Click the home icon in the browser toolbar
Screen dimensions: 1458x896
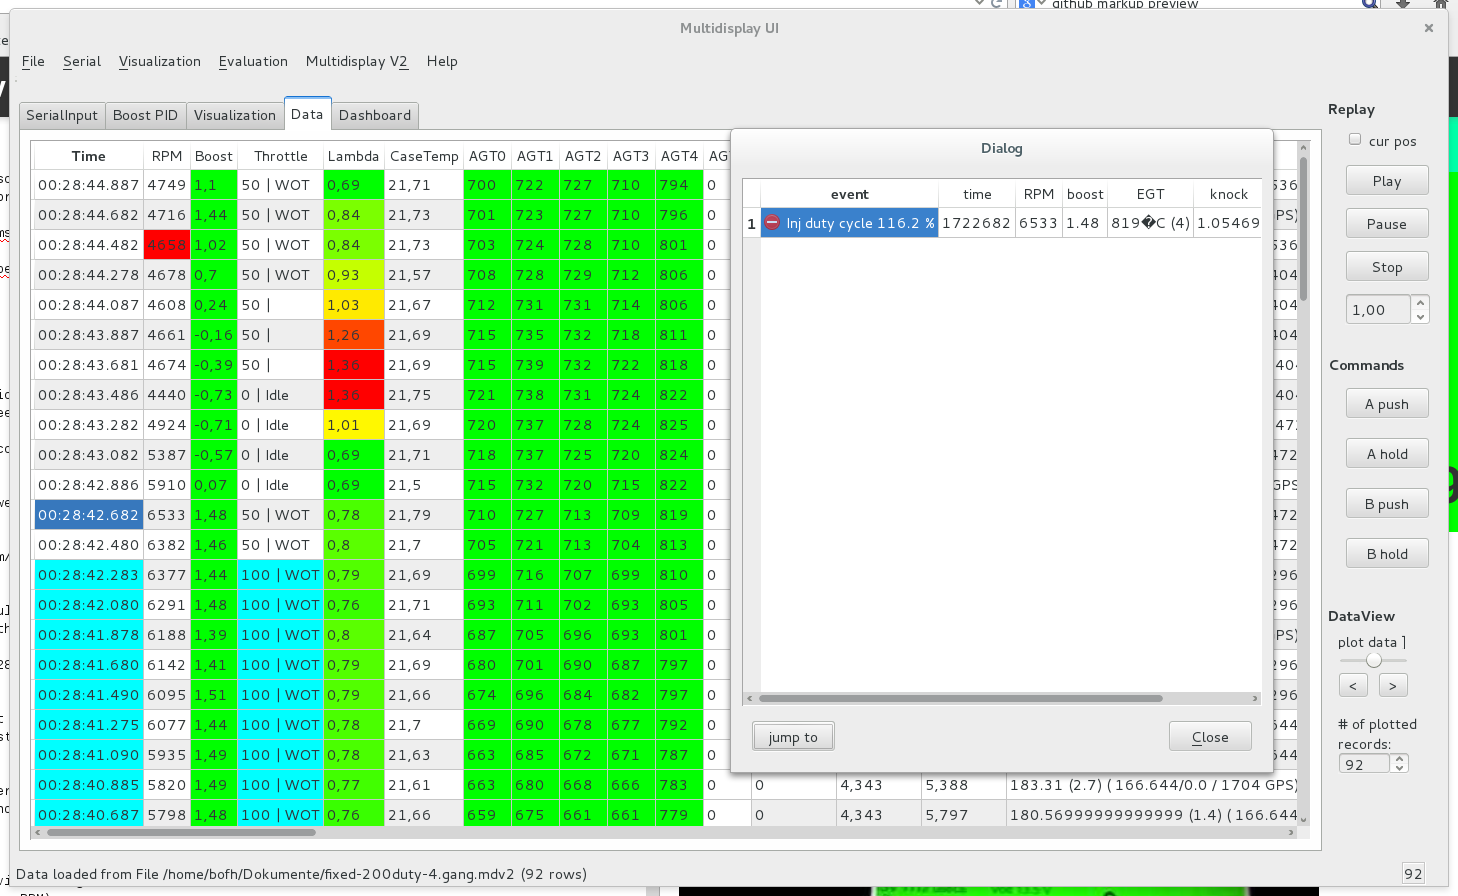pos(1439,5)
